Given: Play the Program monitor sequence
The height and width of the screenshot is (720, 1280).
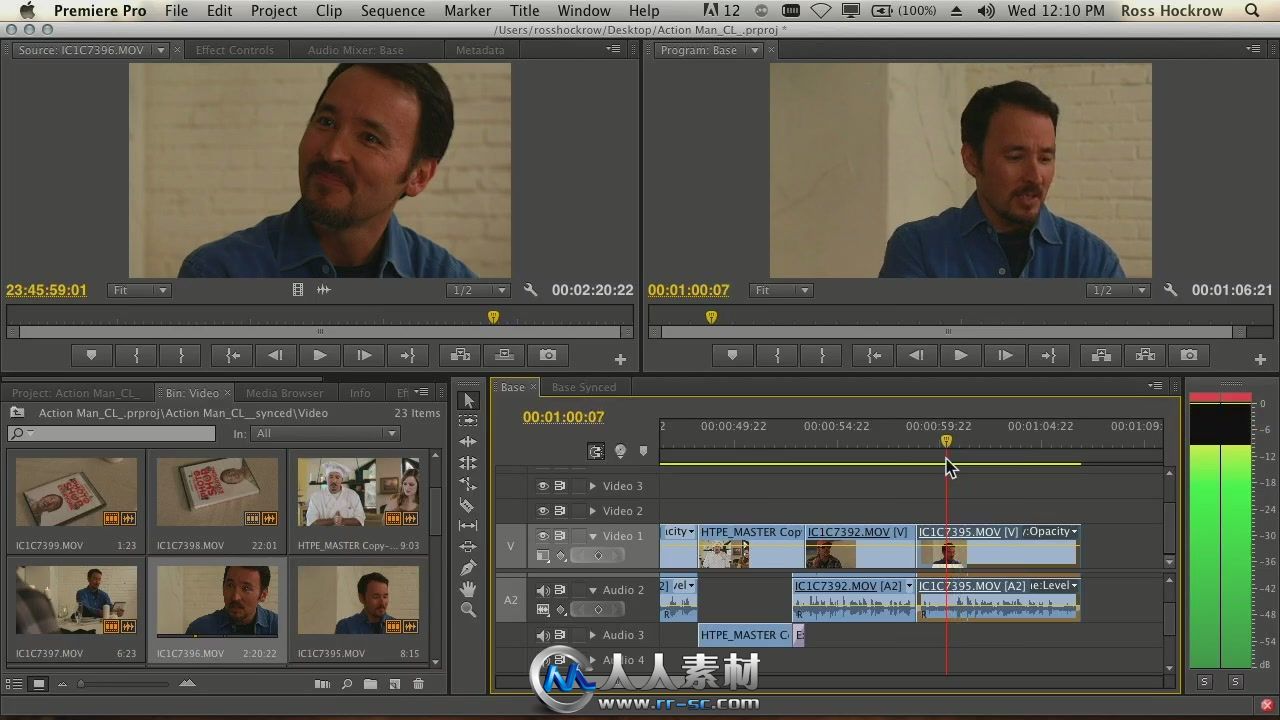Looking at the screenshot, I should [960, 355].
